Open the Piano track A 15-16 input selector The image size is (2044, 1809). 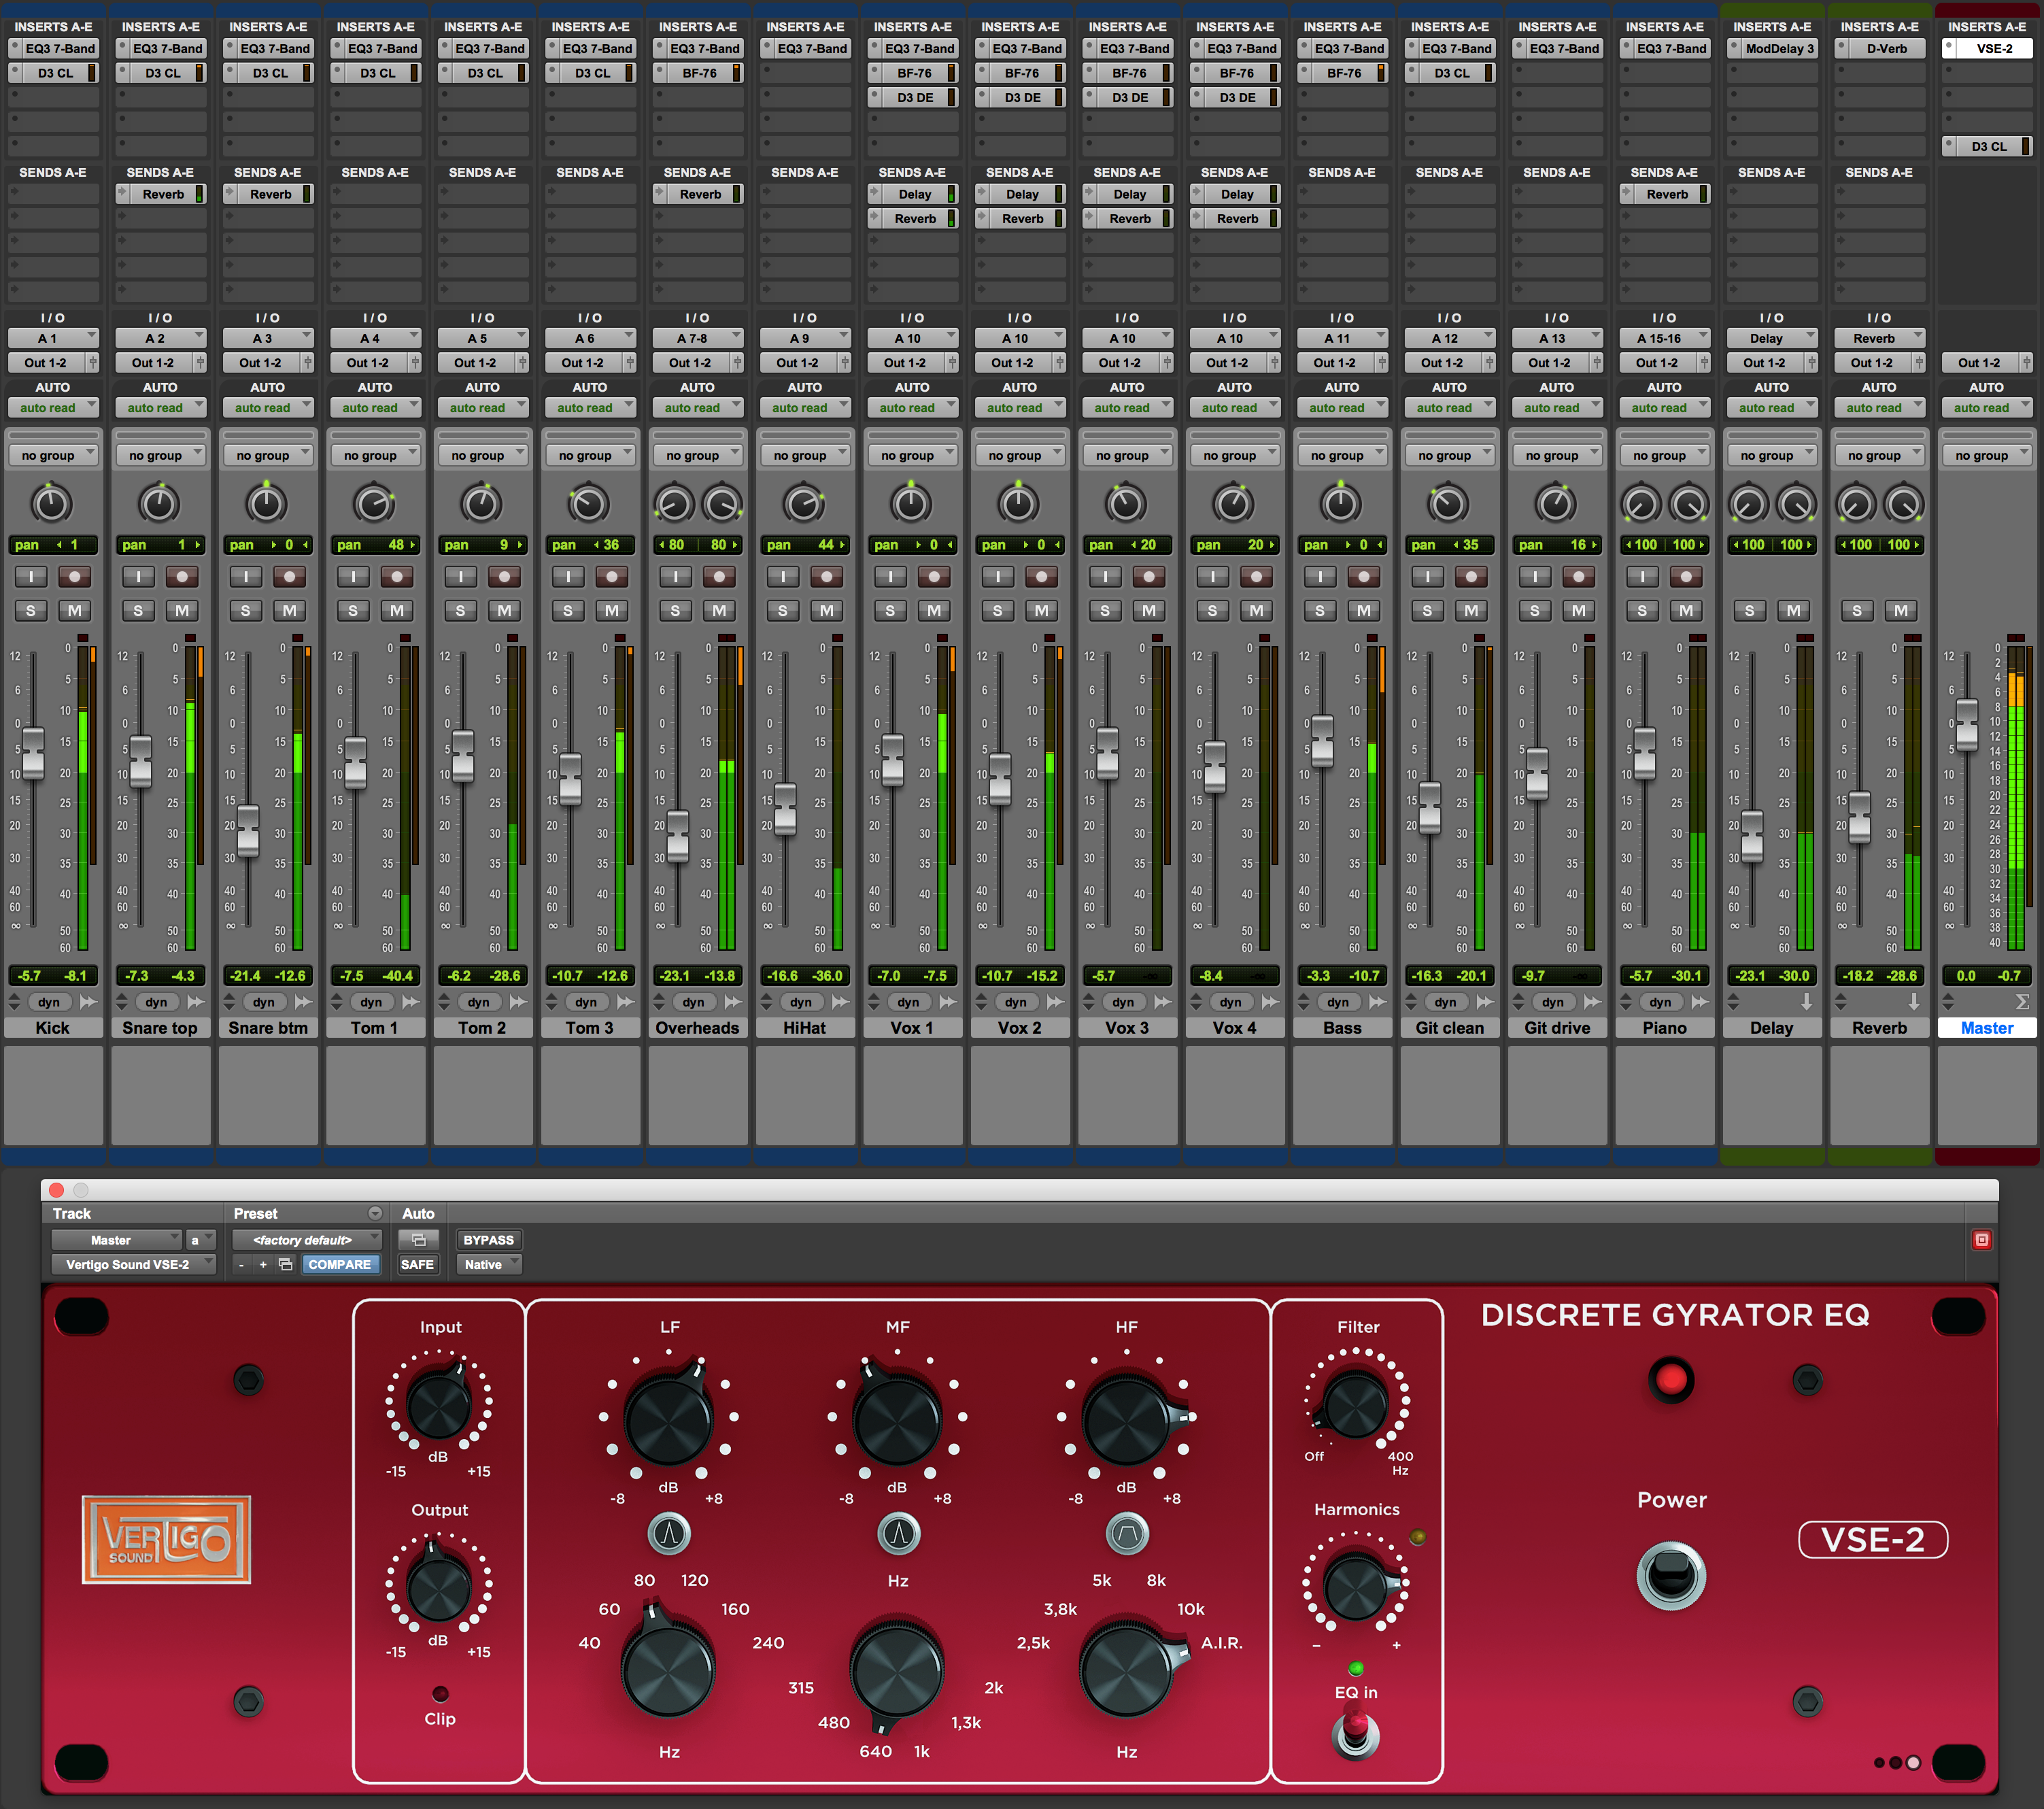(1664, 338)
